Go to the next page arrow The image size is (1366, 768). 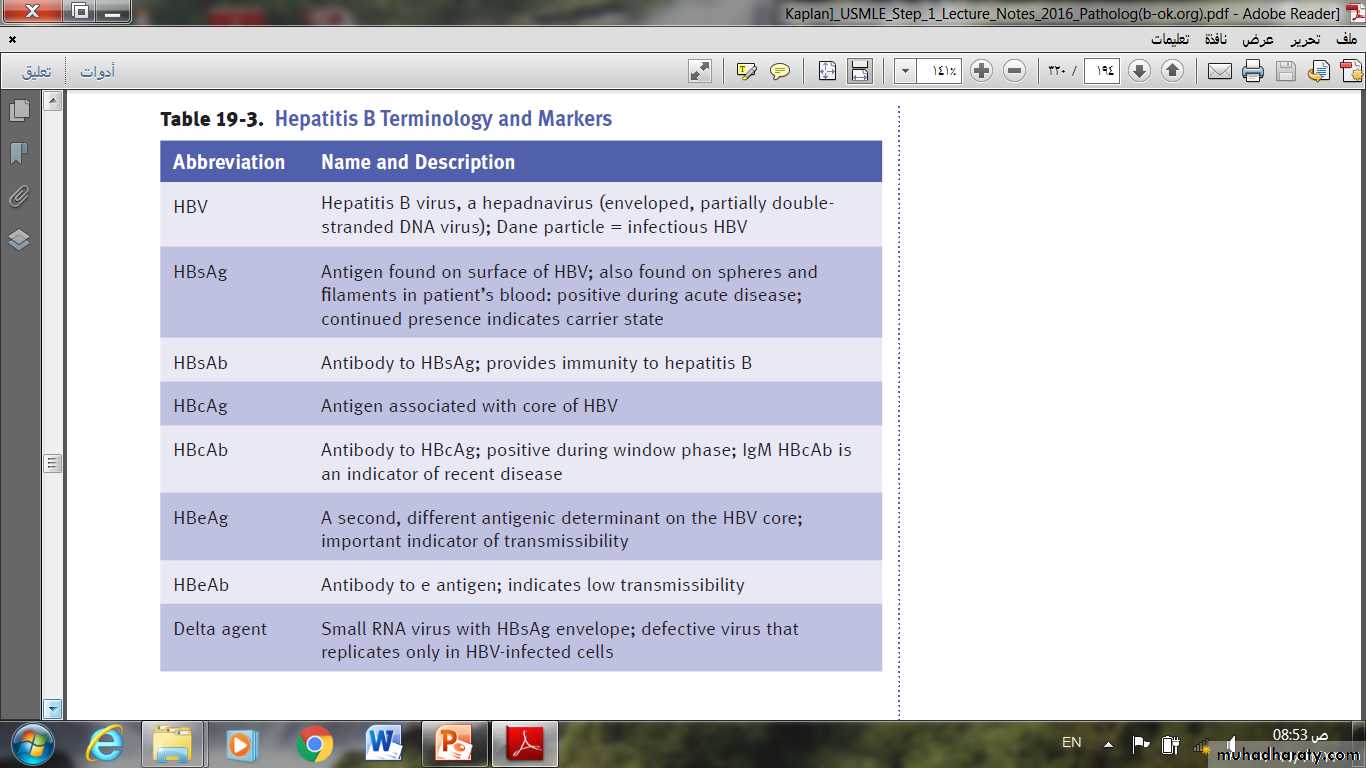pyautogui.click(x=1139, y=71)
